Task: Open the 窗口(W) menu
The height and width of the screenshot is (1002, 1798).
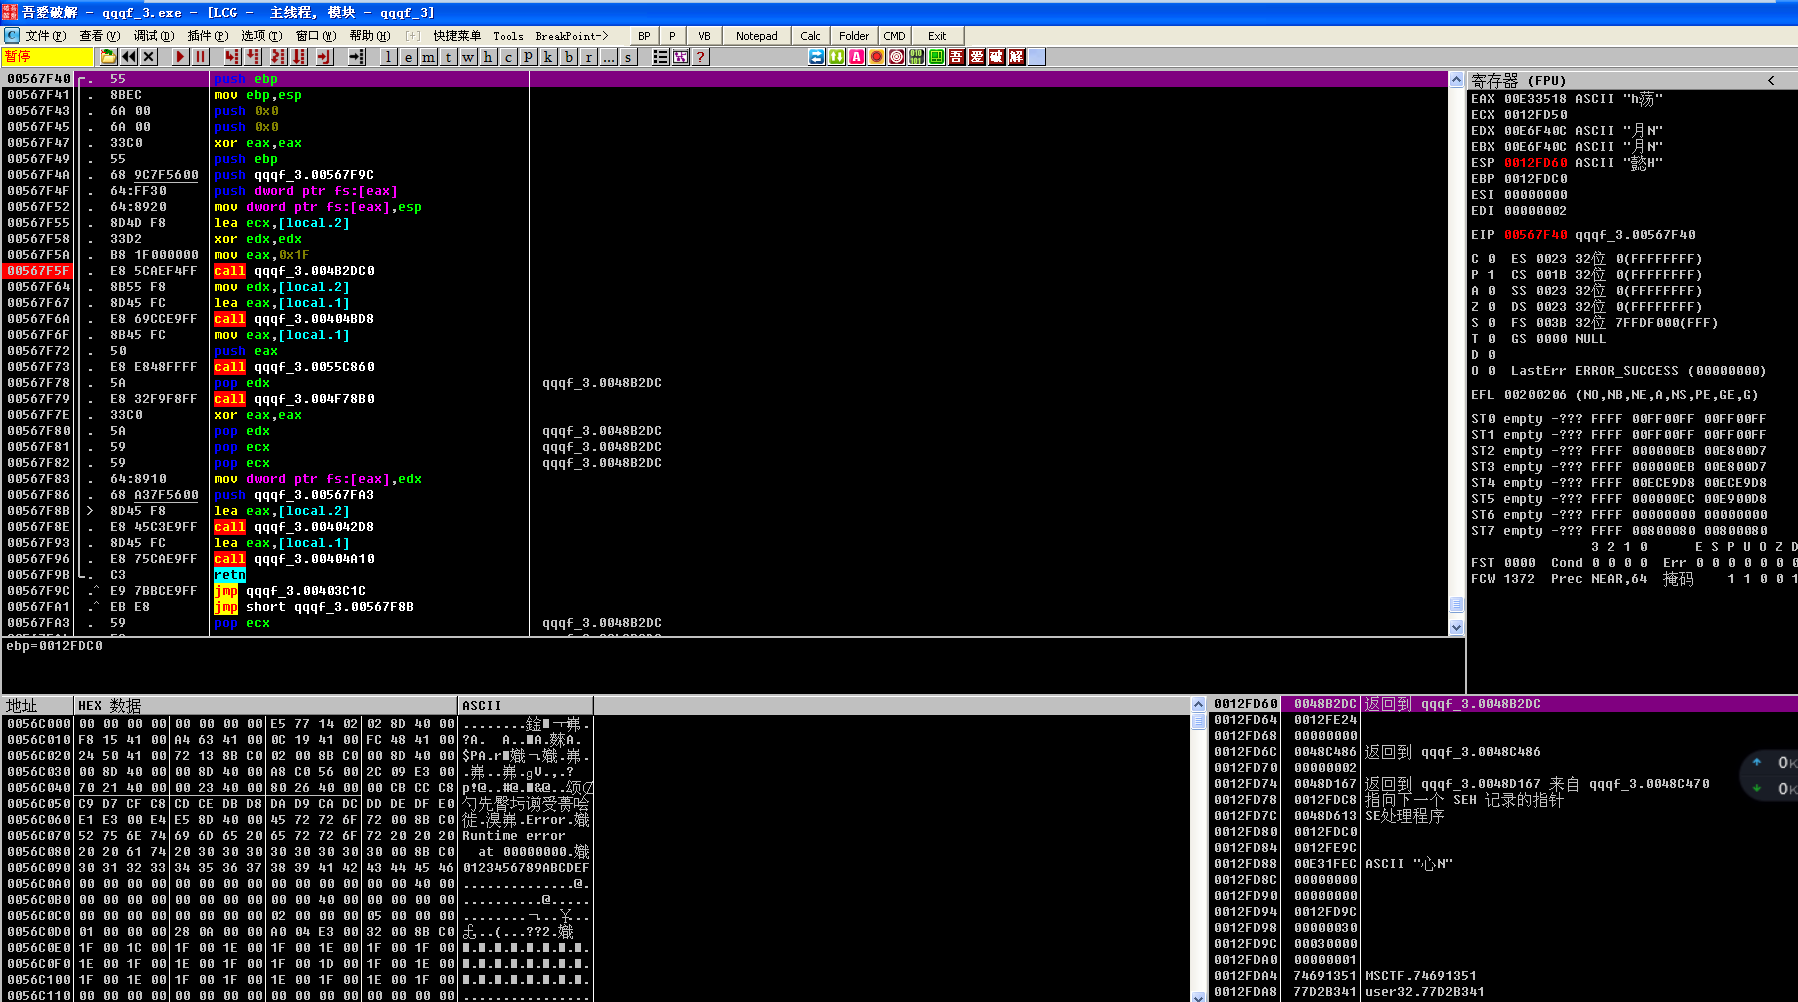Action: tap(315, 36)
